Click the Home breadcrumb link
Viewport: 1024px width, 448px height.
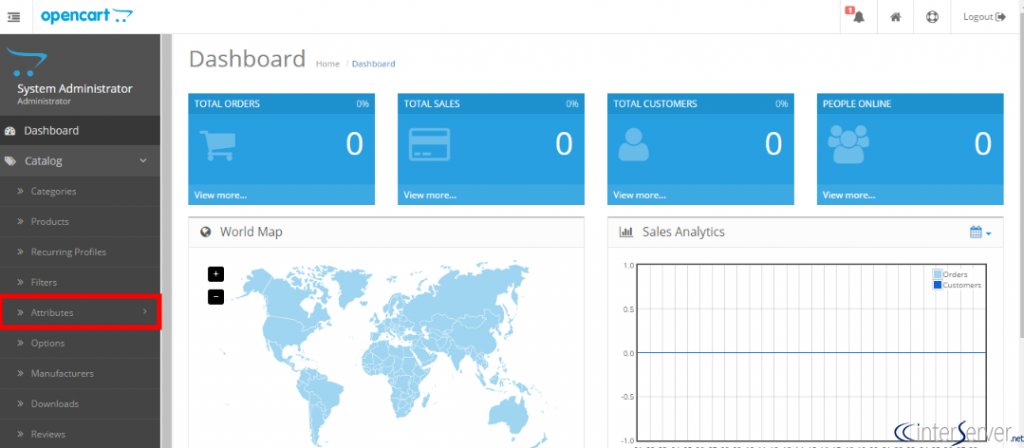tap(328, 64)
